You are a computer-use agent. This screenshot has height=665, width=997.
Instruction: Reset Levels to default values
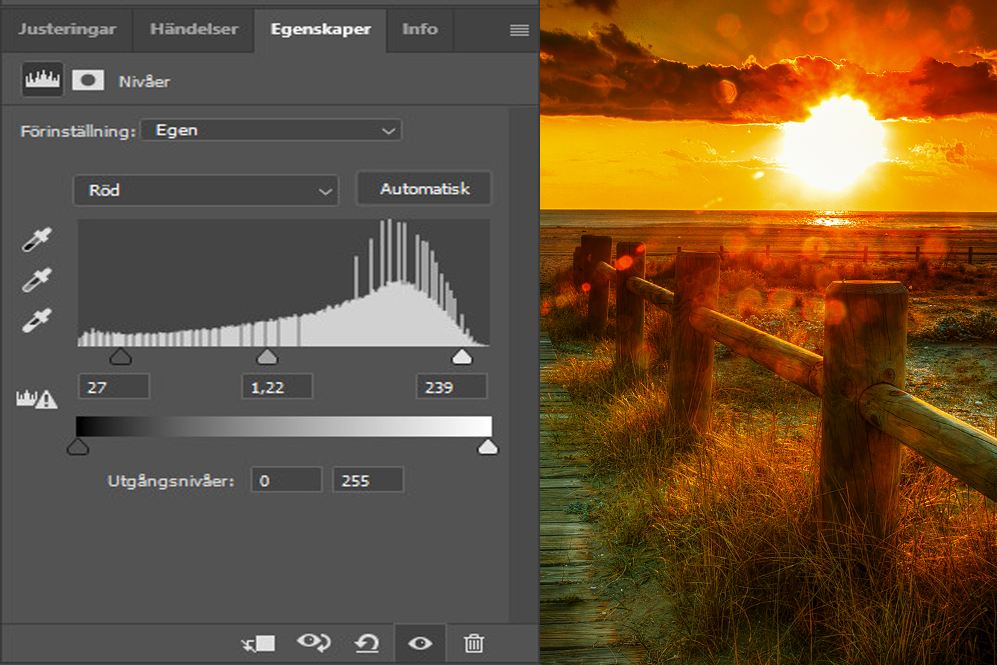(367, 643)
